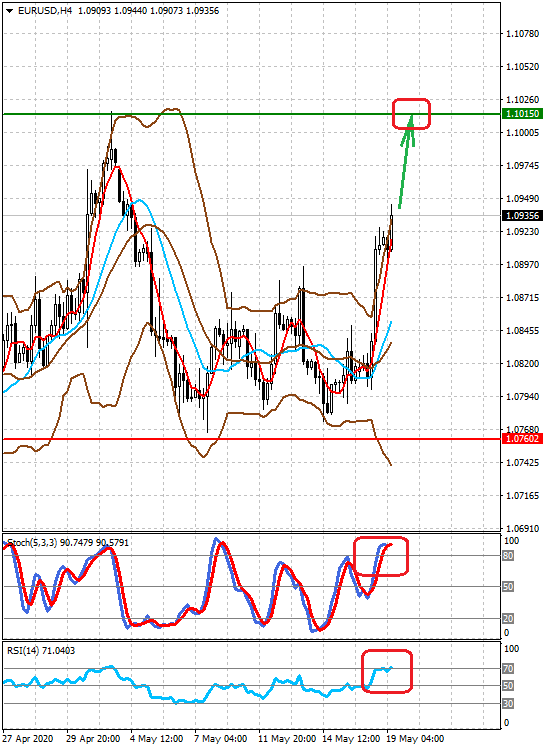Select the green upward arrow annotation

[x=406, y=162]
